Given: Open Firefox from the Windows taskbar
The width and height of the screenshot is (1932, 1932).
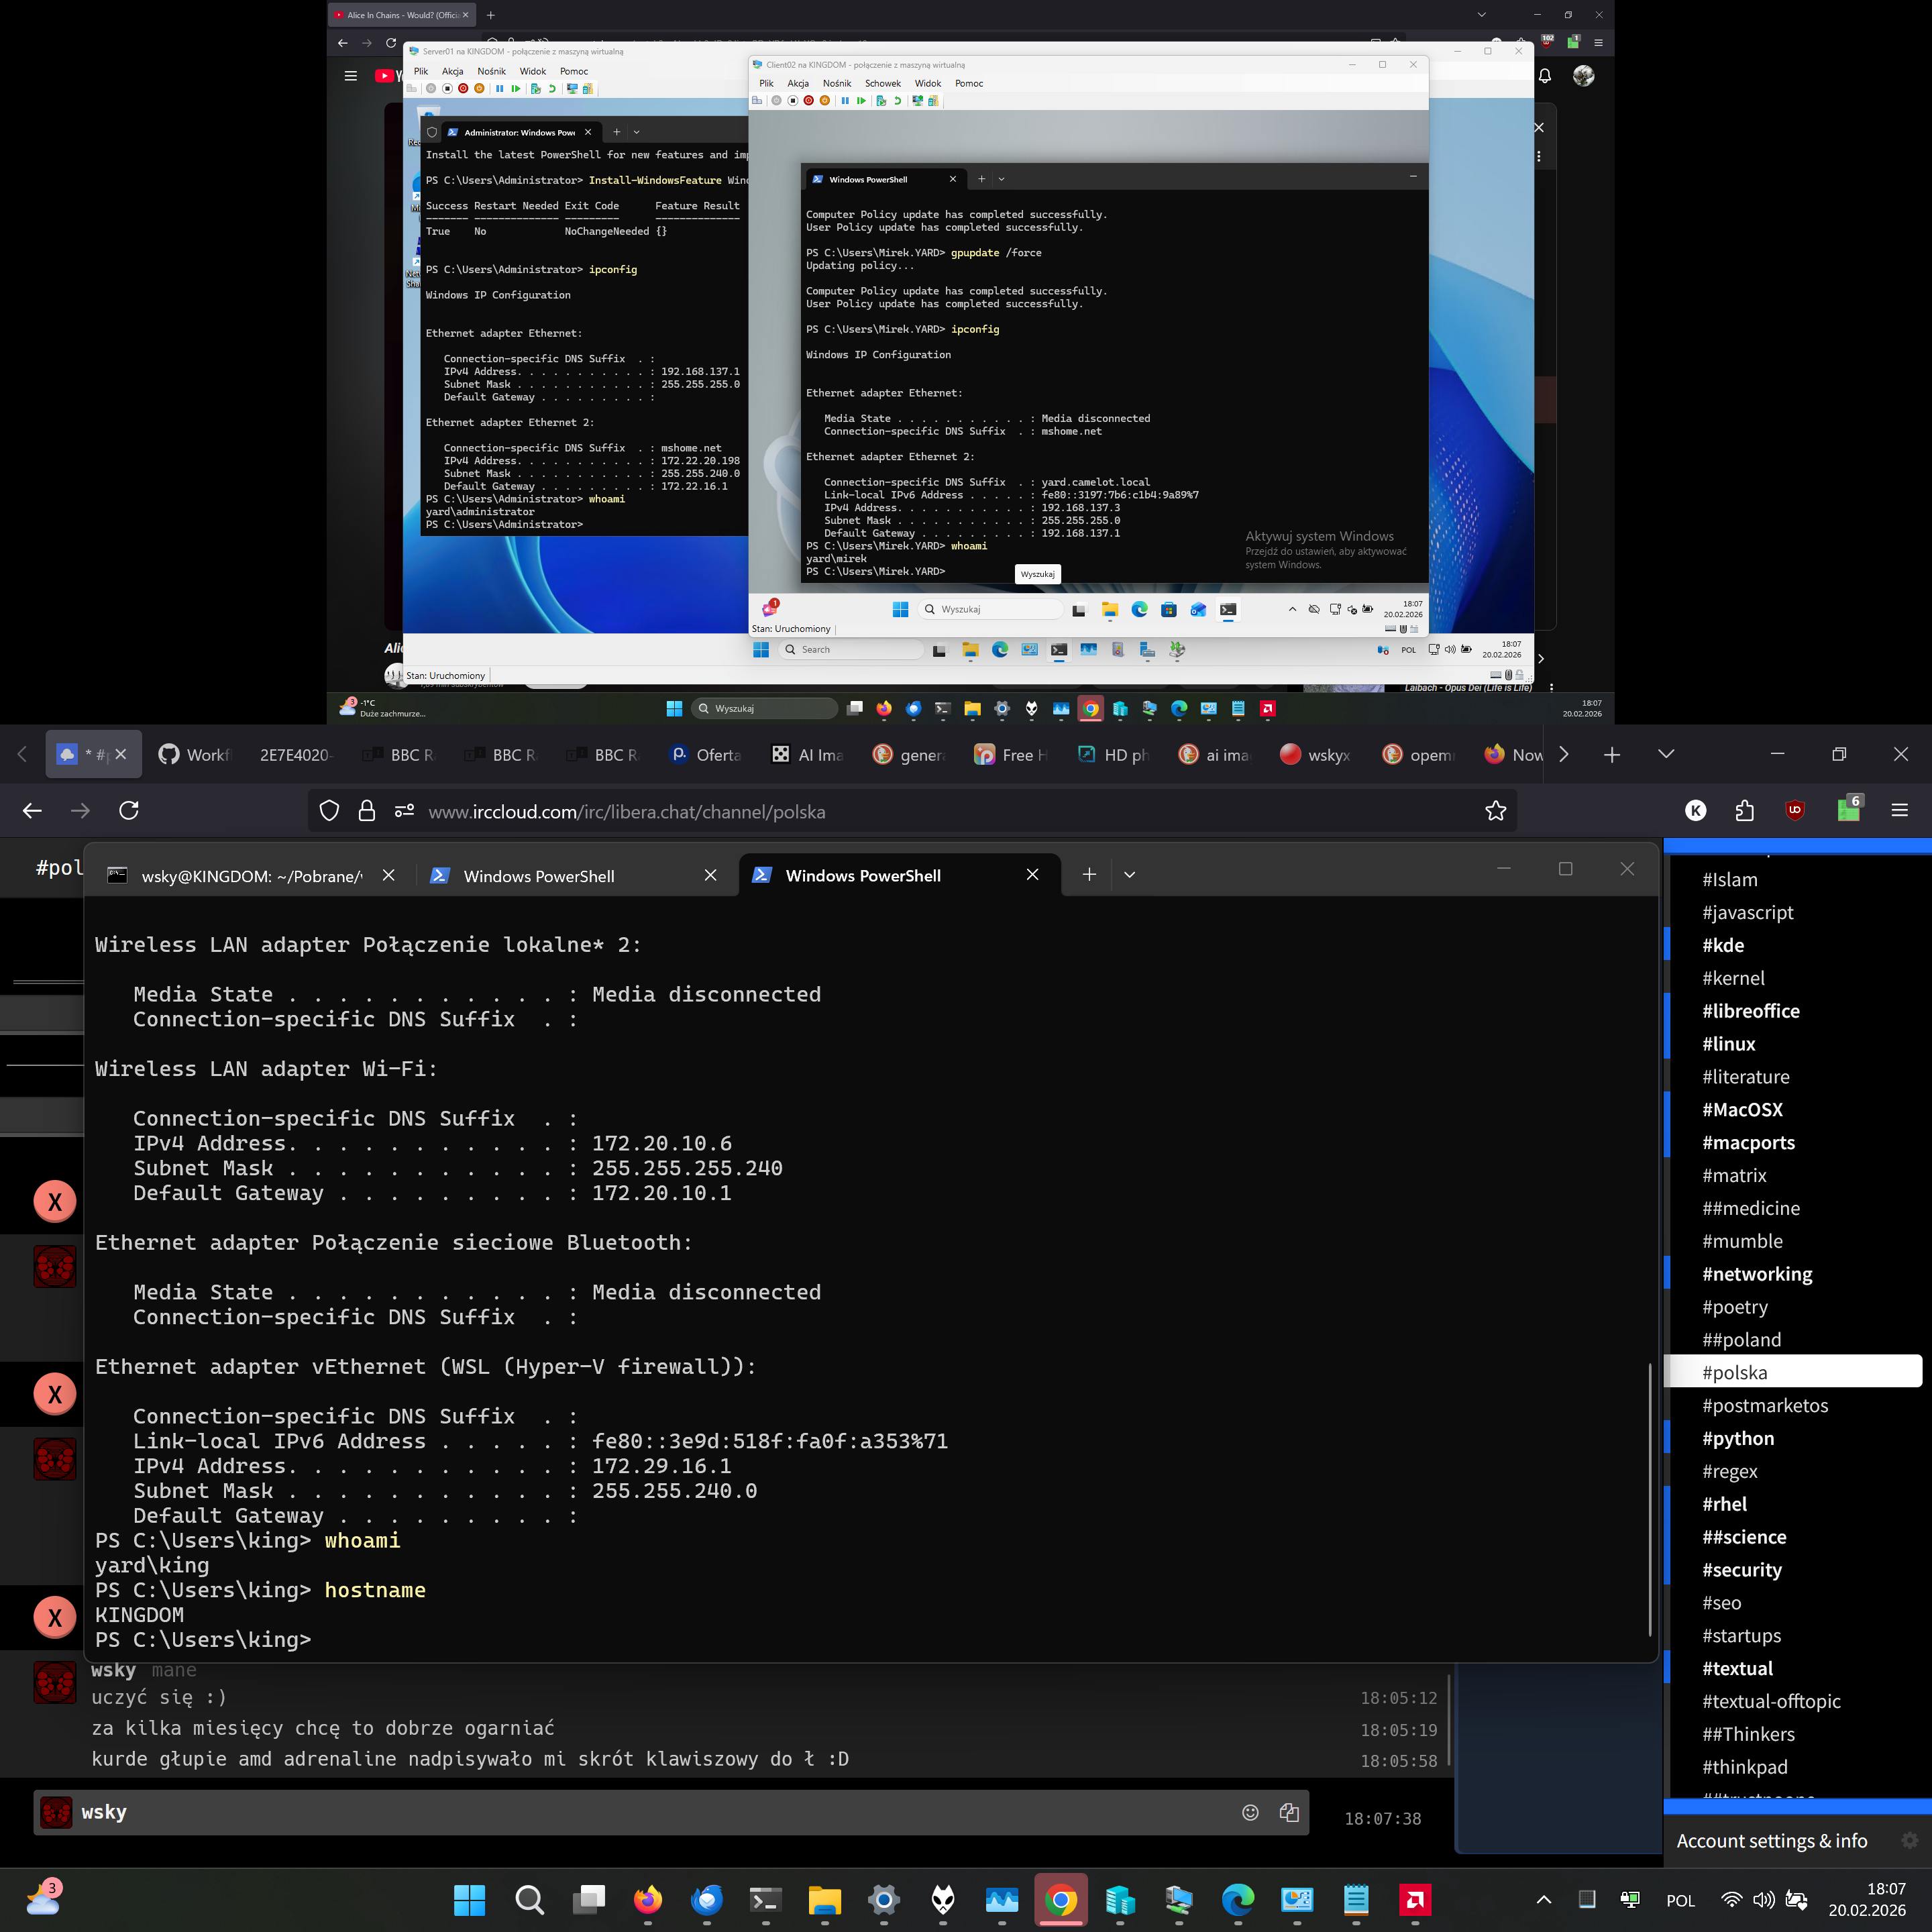Looking at the screenshot, I should click(647, 1899).
